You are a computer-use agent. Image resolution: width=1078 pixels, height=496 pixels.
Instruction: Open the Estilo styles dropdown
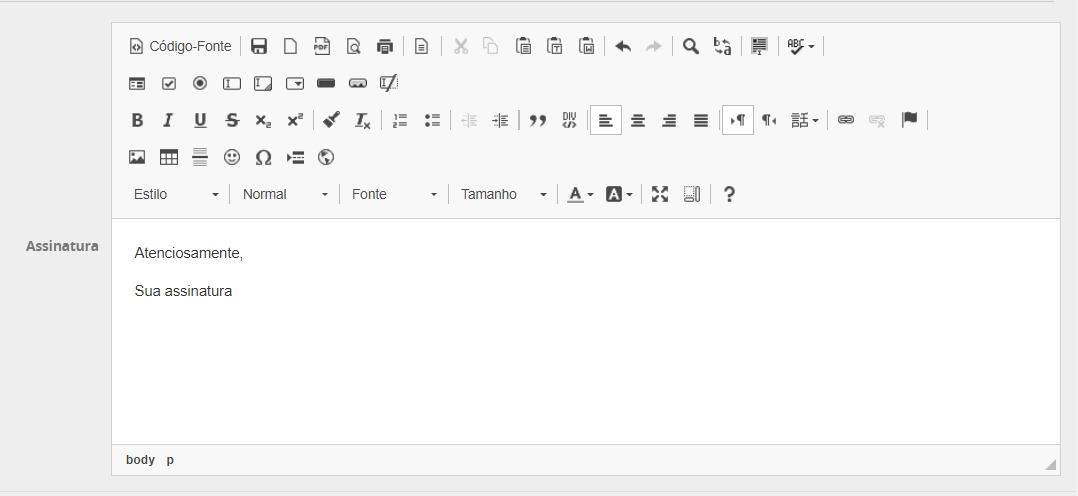[x=176, y=194]
